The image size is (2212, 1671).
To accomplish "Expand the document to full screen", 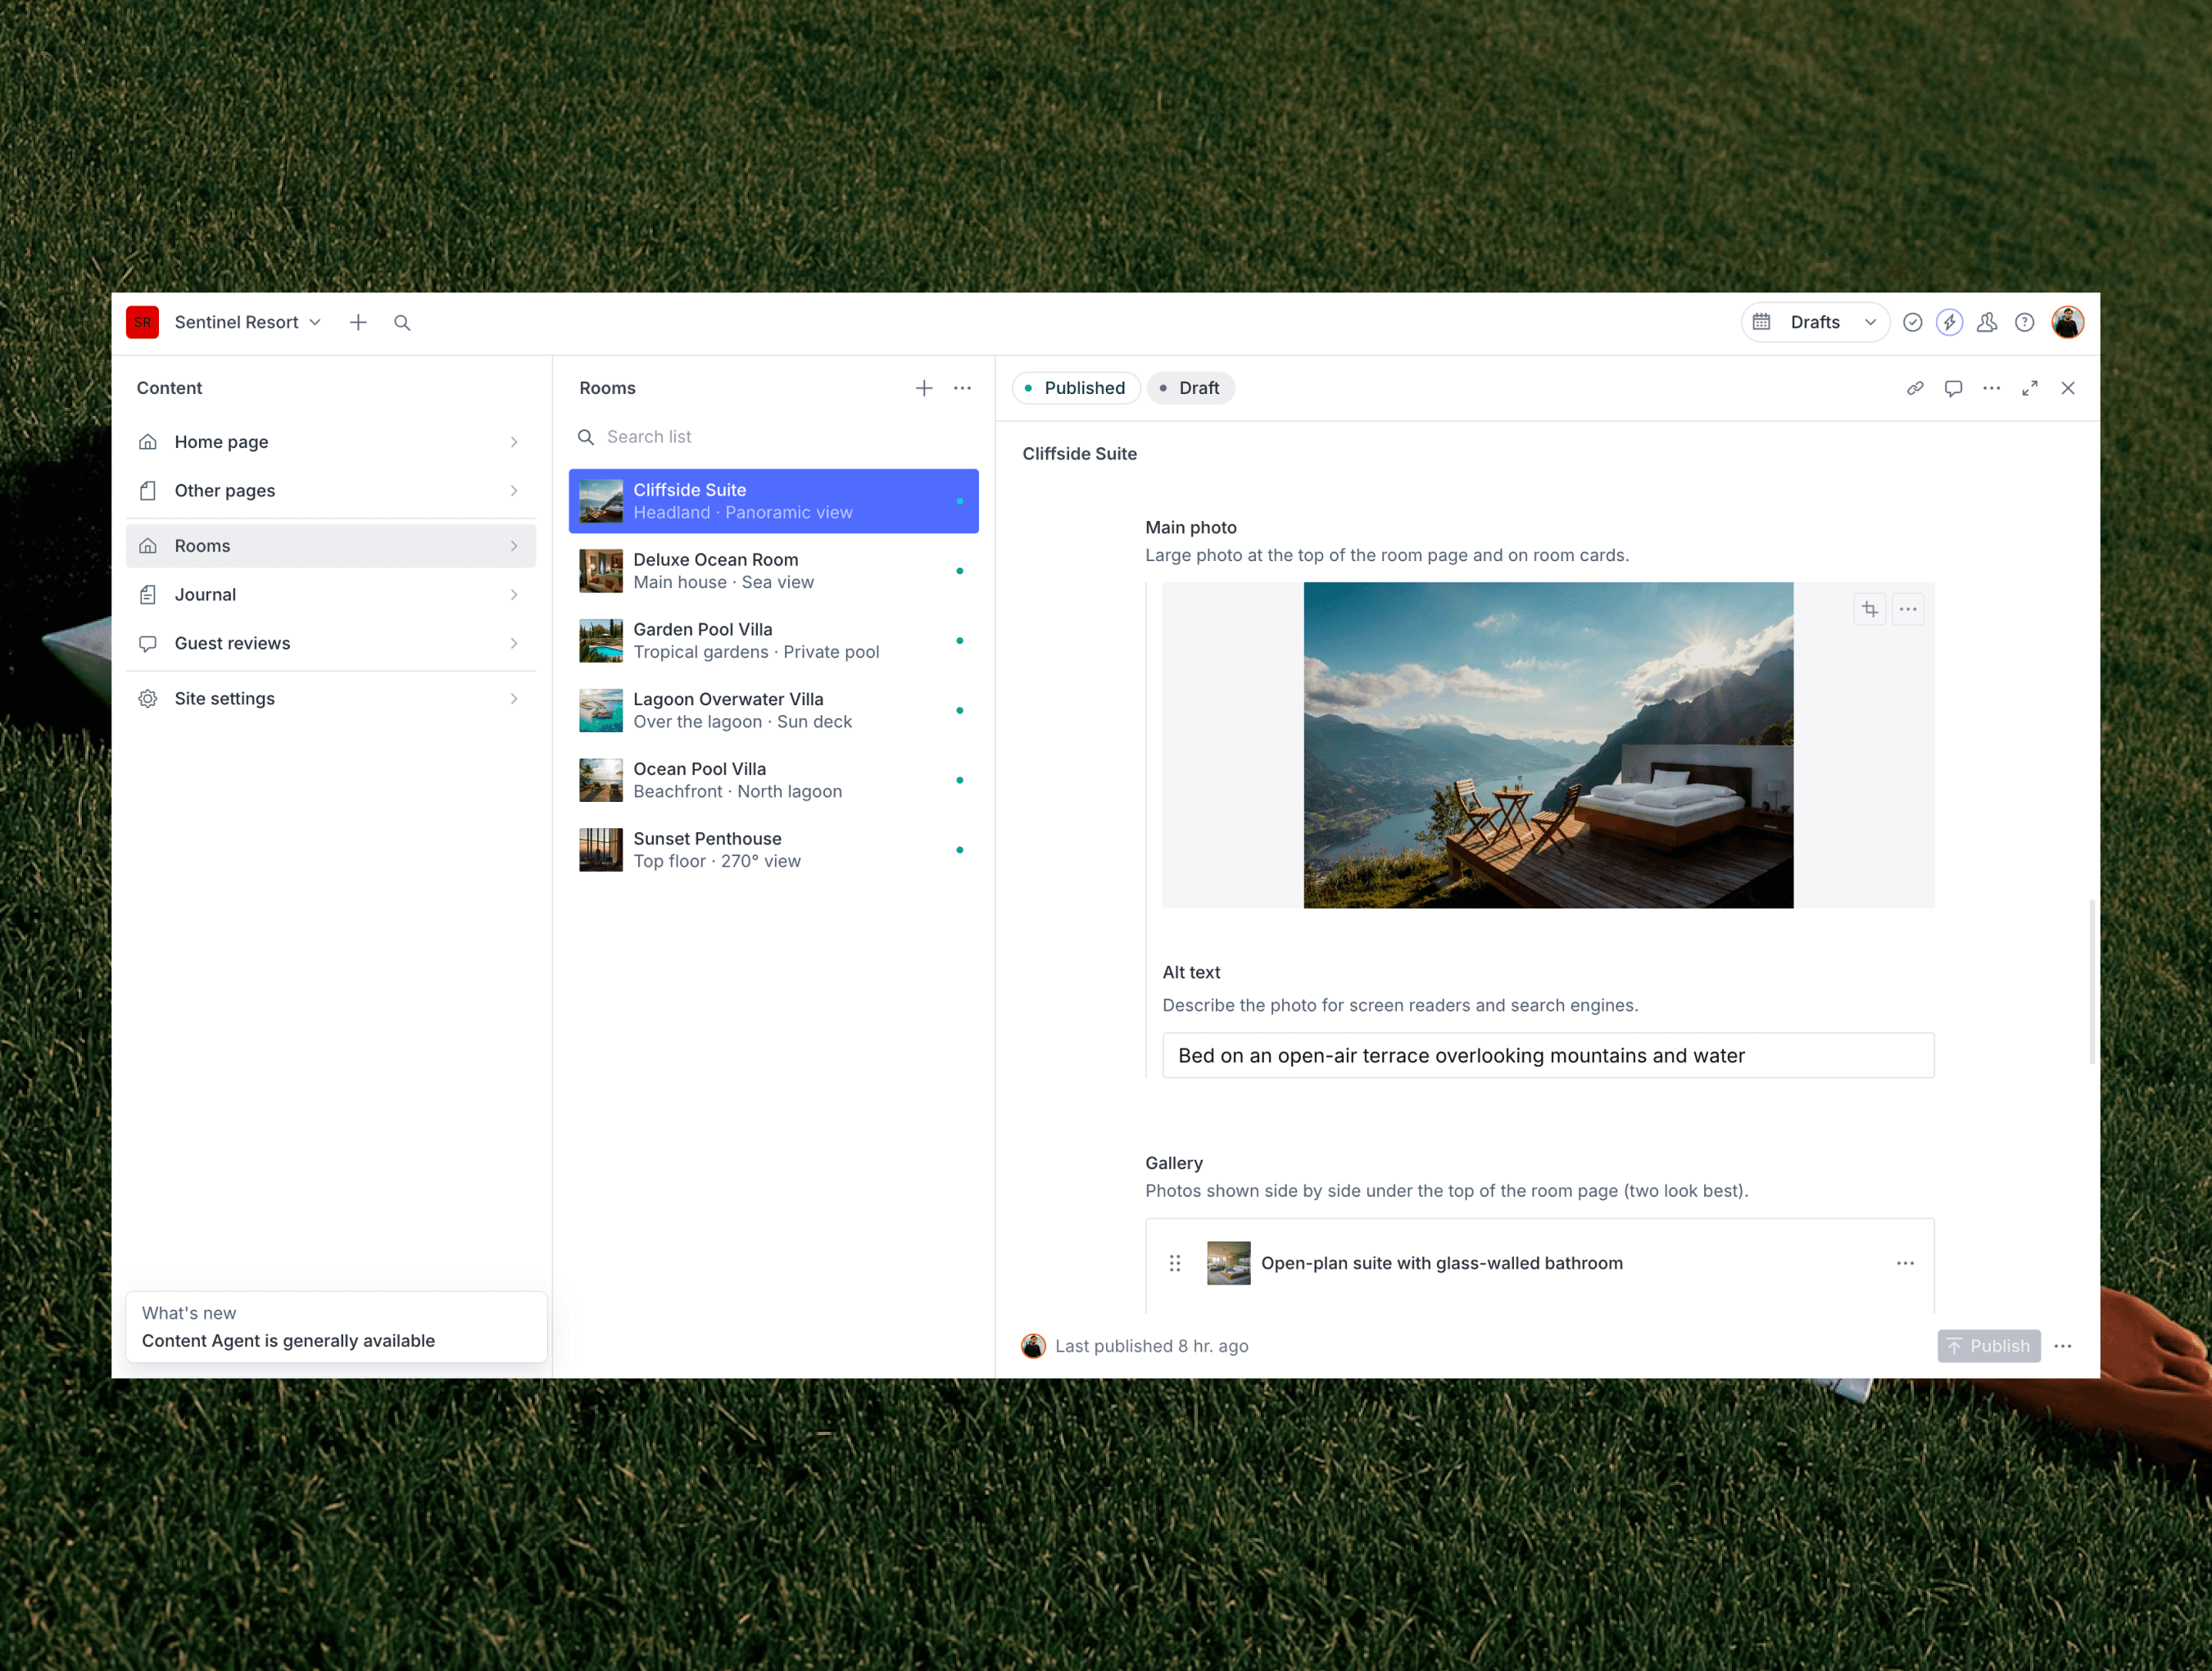I will click(2029, 388).
